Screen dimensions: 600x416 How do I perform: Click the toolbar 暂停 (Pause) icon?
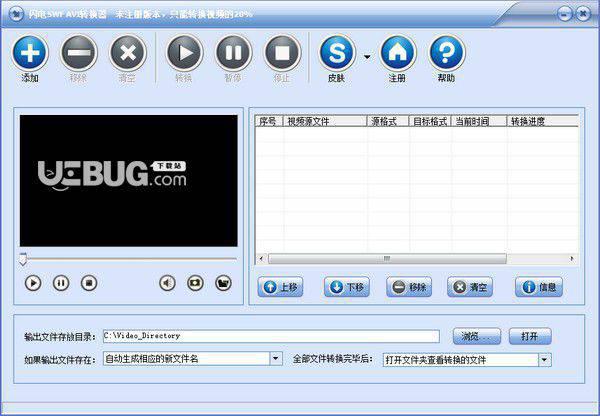(x=233, y=53)
